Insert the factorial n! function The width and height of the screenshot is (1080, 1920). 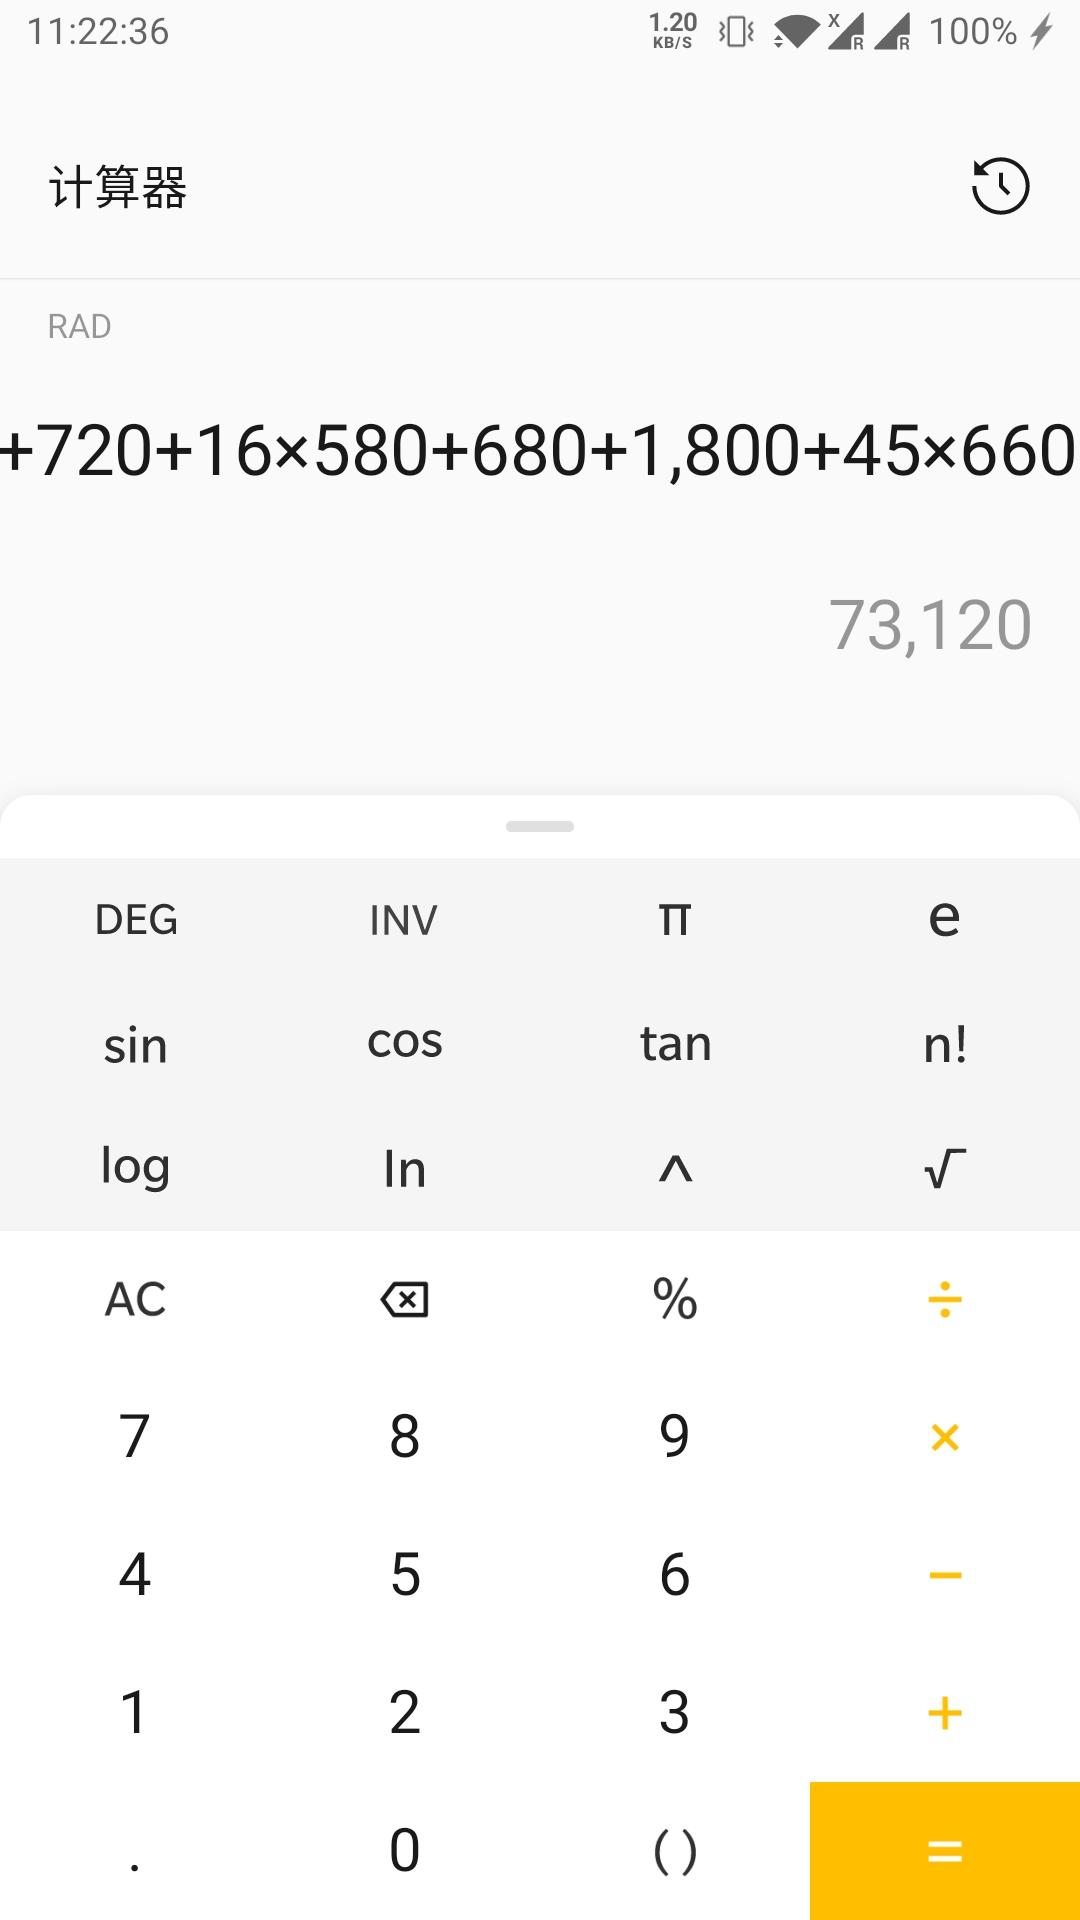pyautogui.click(x=945, y=1045)
